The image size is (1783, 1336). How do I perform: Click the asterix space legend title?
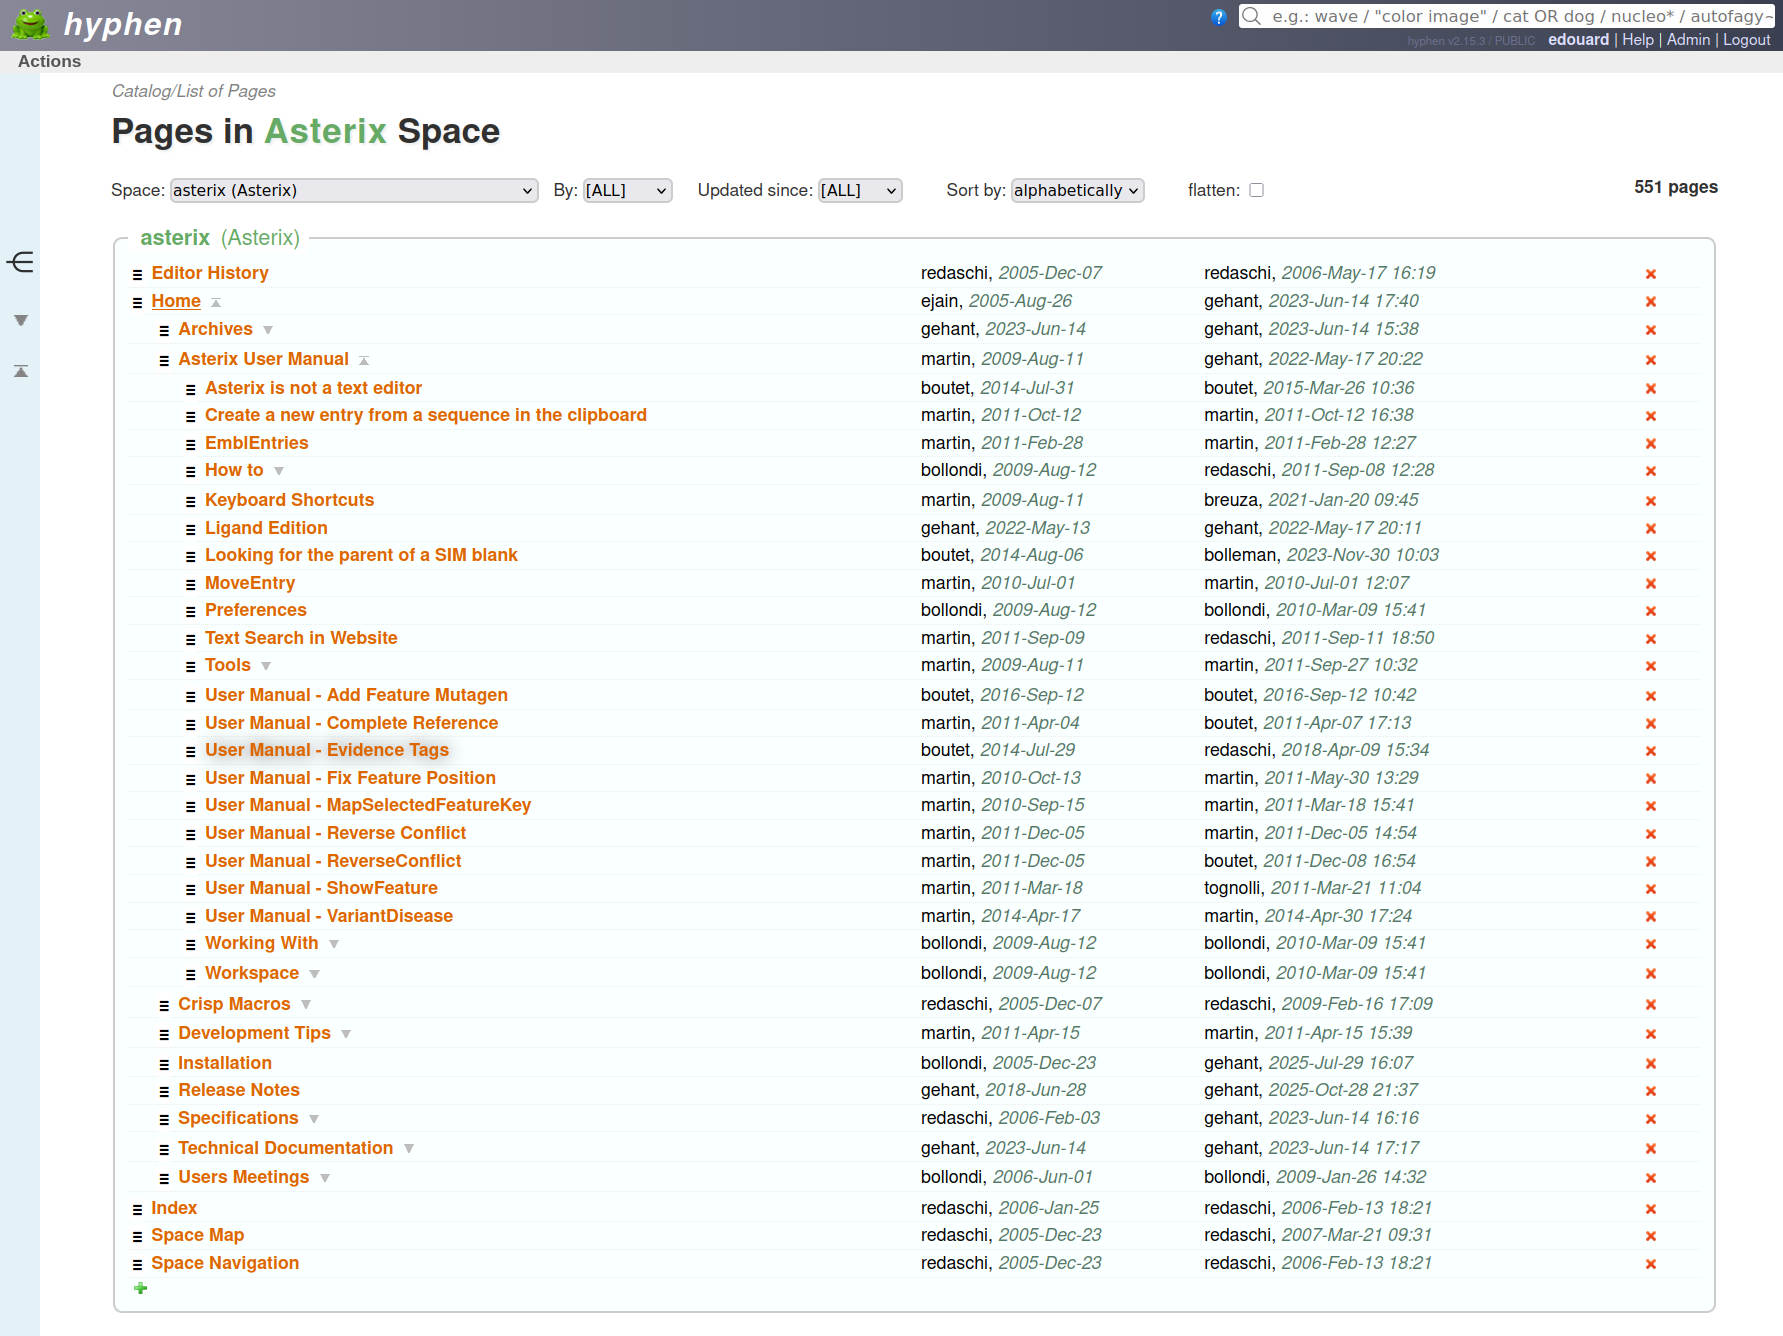(219, 238)
